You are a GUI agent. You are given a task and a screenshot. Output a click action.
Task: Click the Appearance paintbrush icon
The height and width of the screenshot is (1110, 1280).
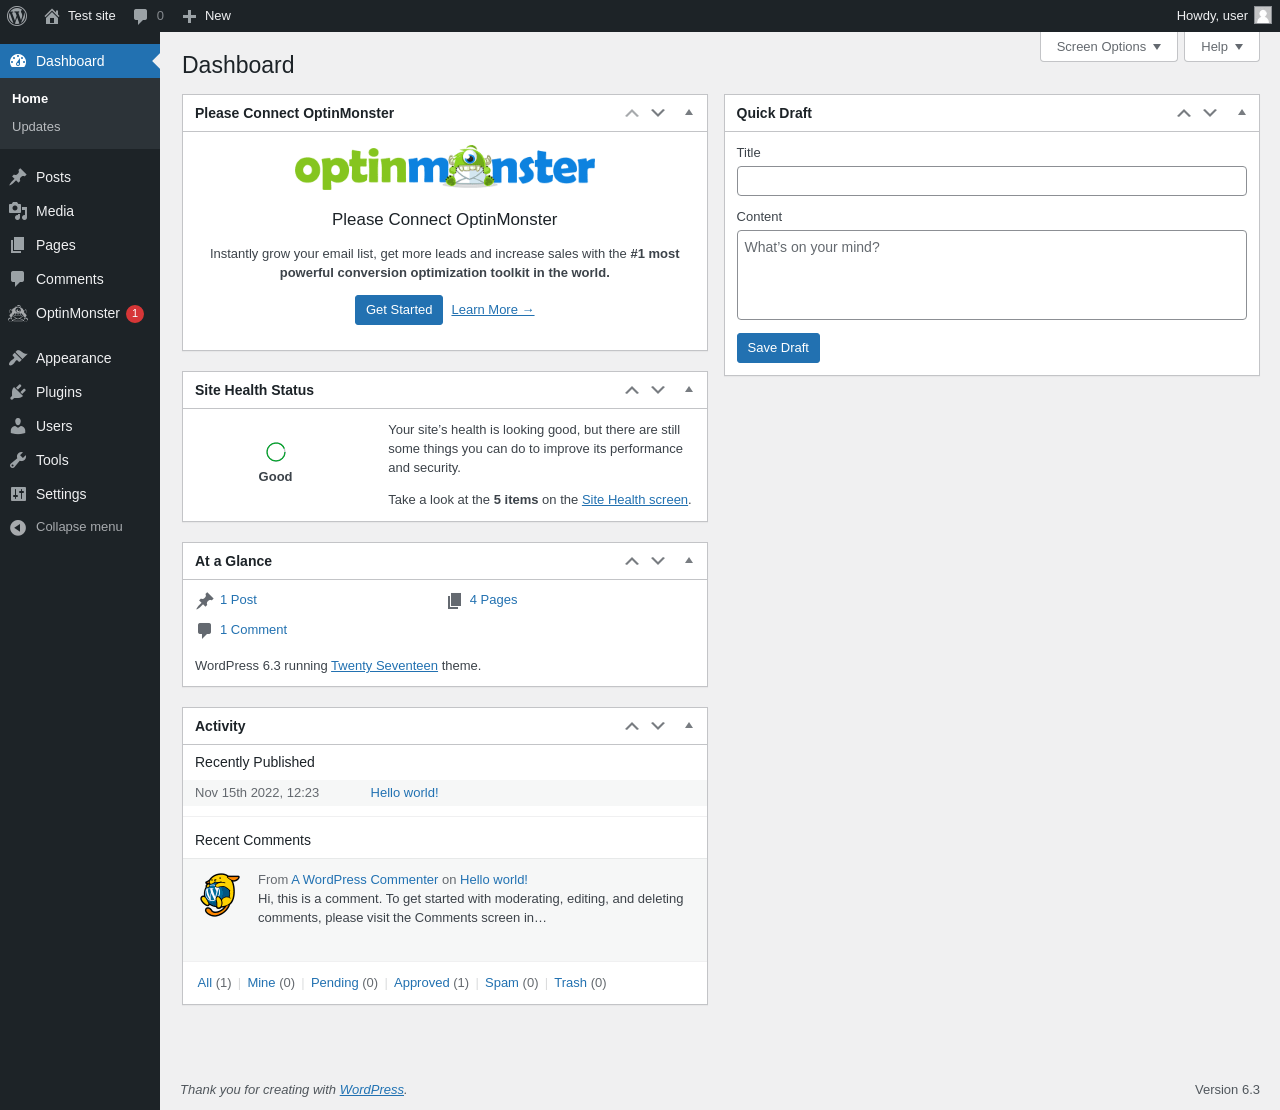pyautogui.click(x=18, y=358)
